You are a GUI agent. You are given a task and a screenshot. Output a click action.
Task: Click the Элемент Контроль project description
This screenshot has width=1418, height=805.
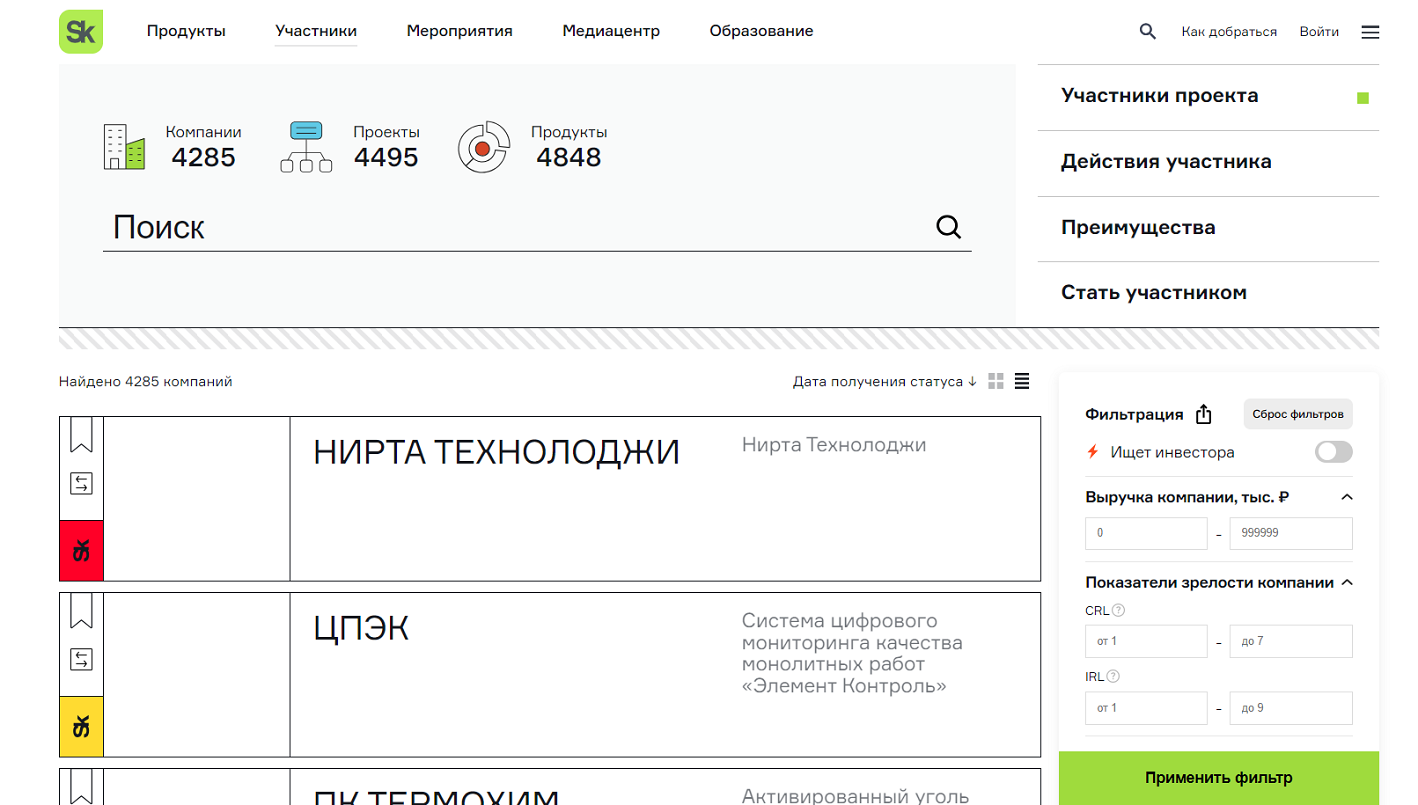(x=852, y=653)
